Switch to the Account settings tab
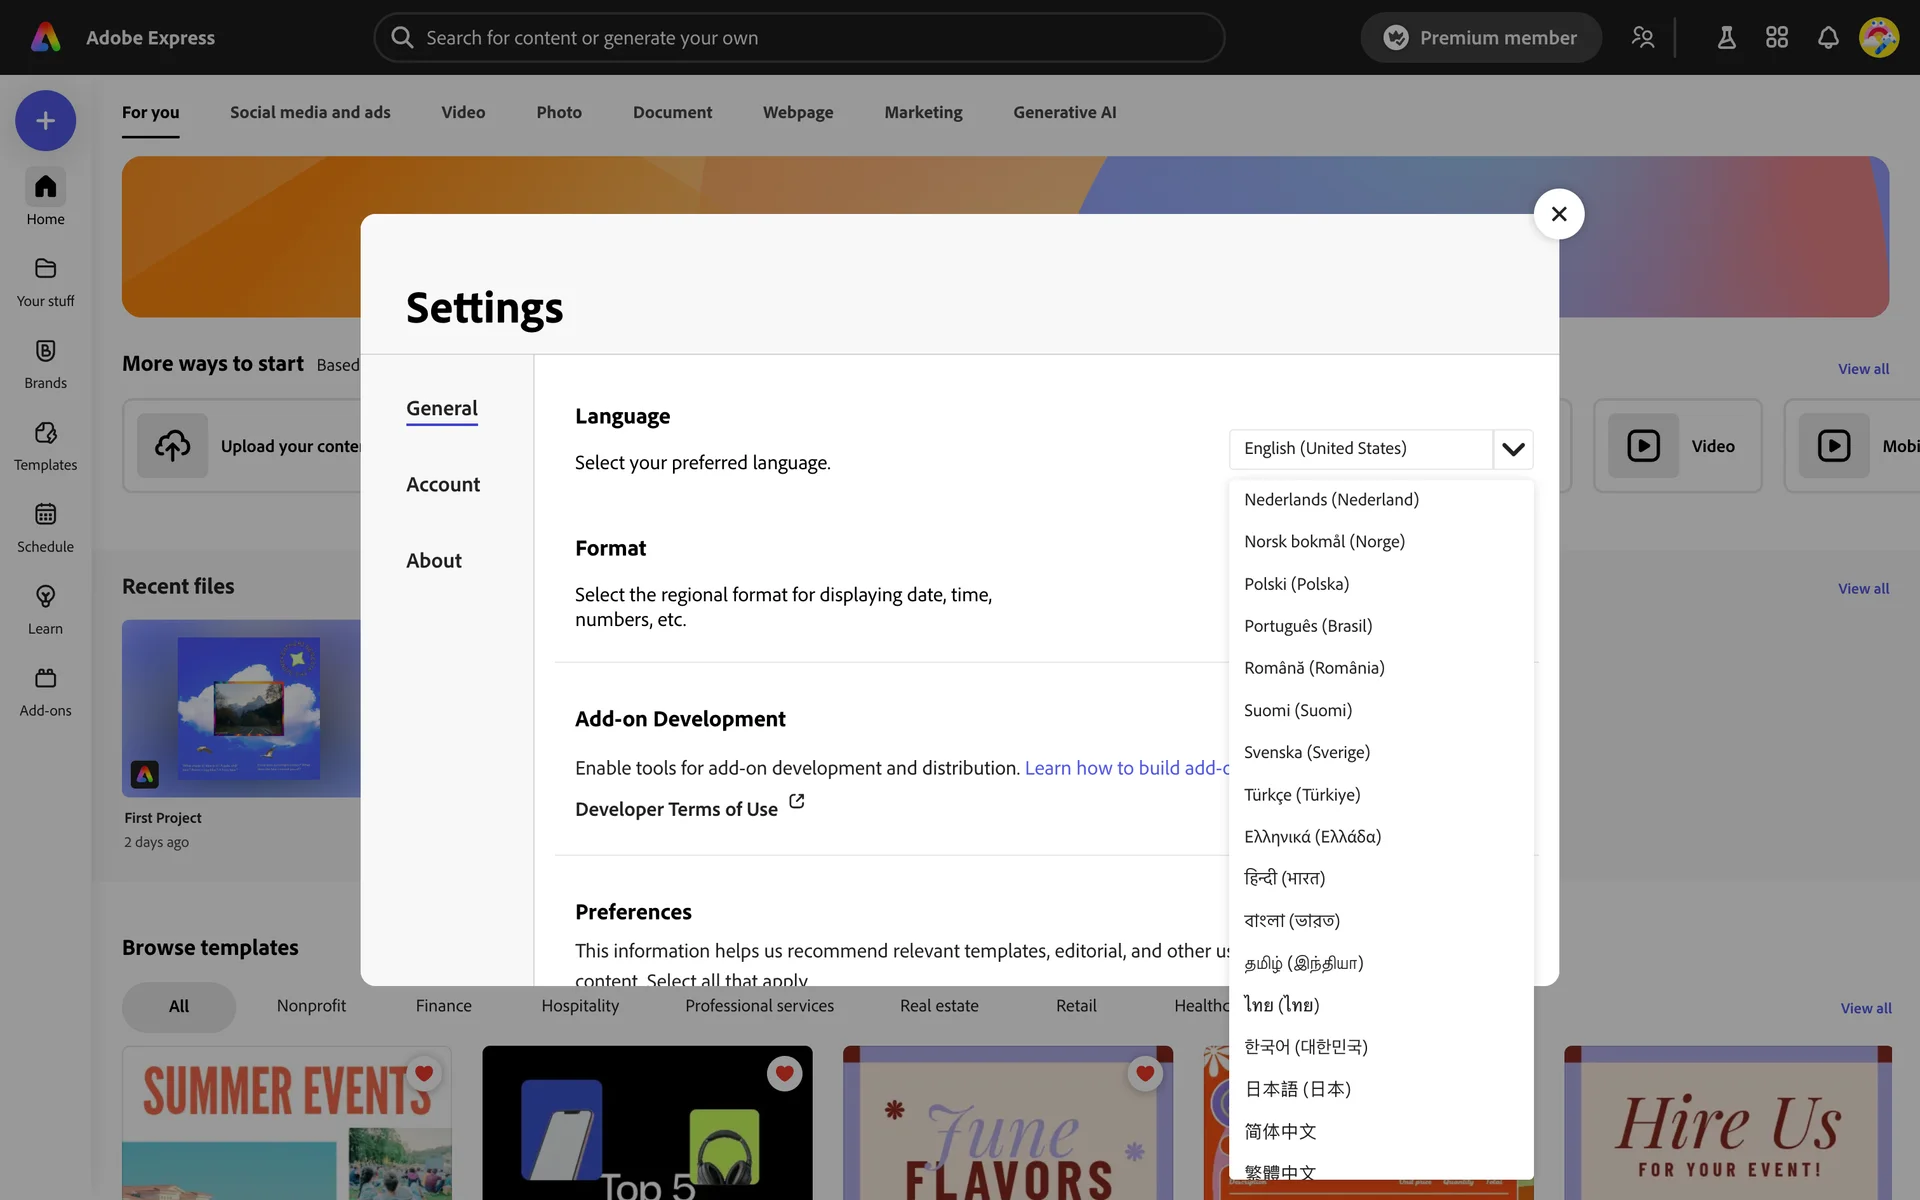1920x1200 pixels. [443, 484]
